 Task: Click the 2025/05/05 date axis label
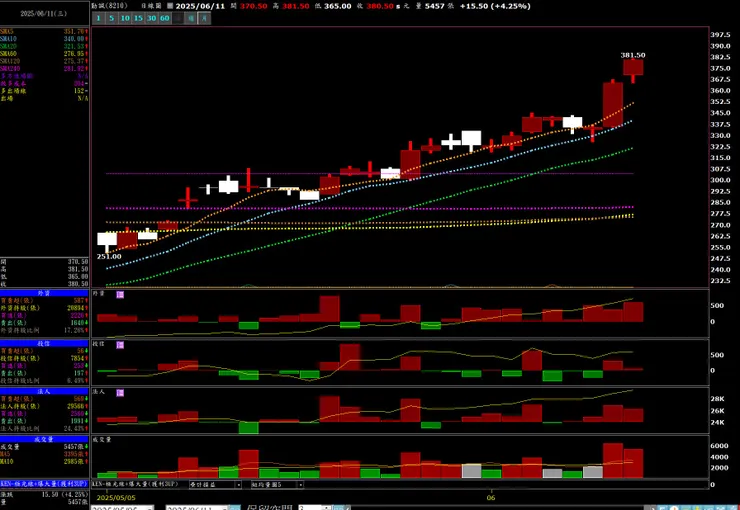116,498
